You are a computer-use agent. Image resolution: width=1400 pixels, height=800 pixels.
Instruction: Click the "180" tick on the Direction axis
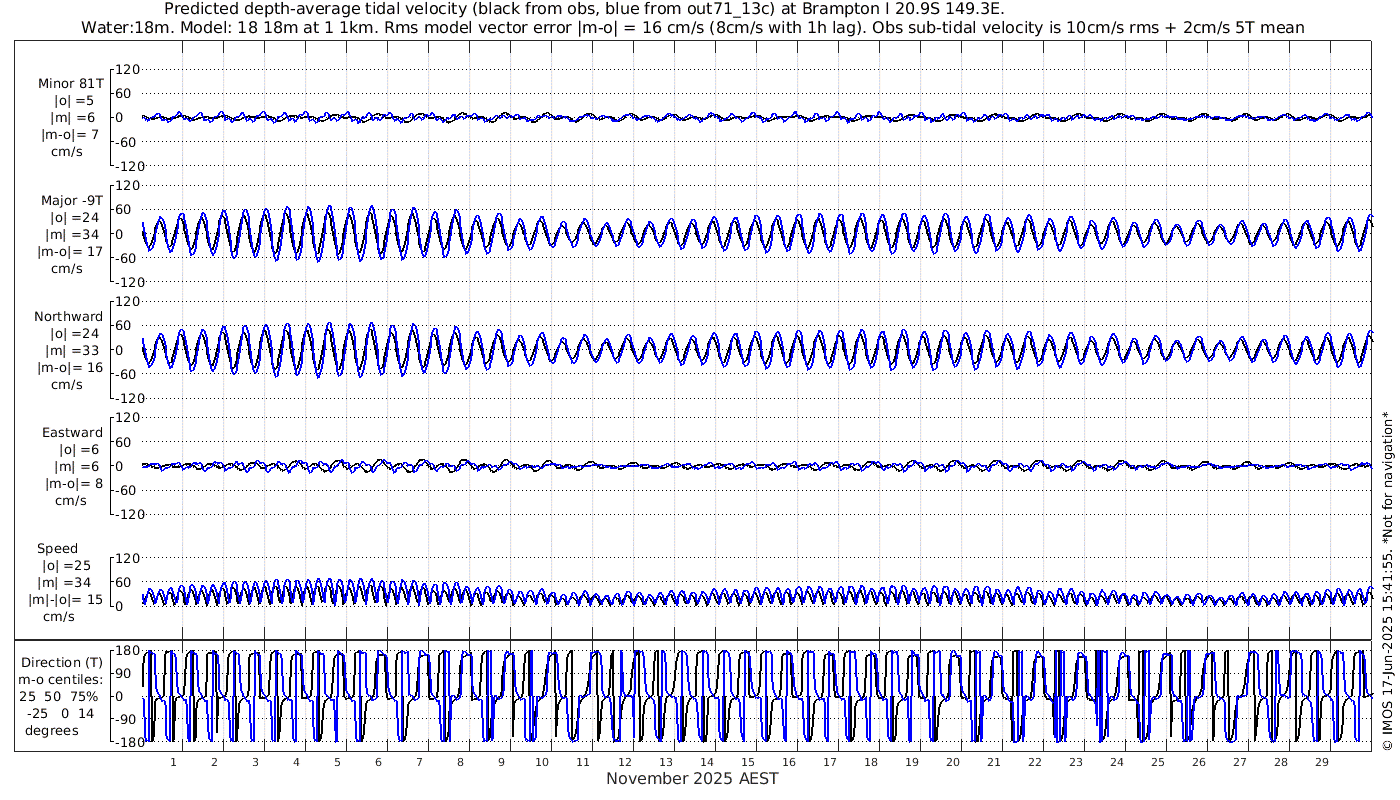(126, 651)
